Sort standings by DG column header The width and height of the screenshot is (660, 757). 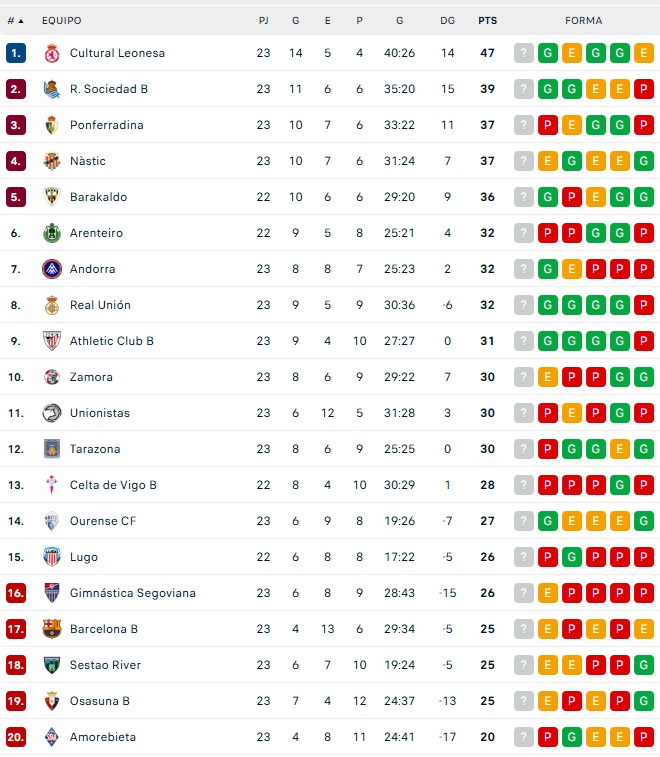coord(447,20)
